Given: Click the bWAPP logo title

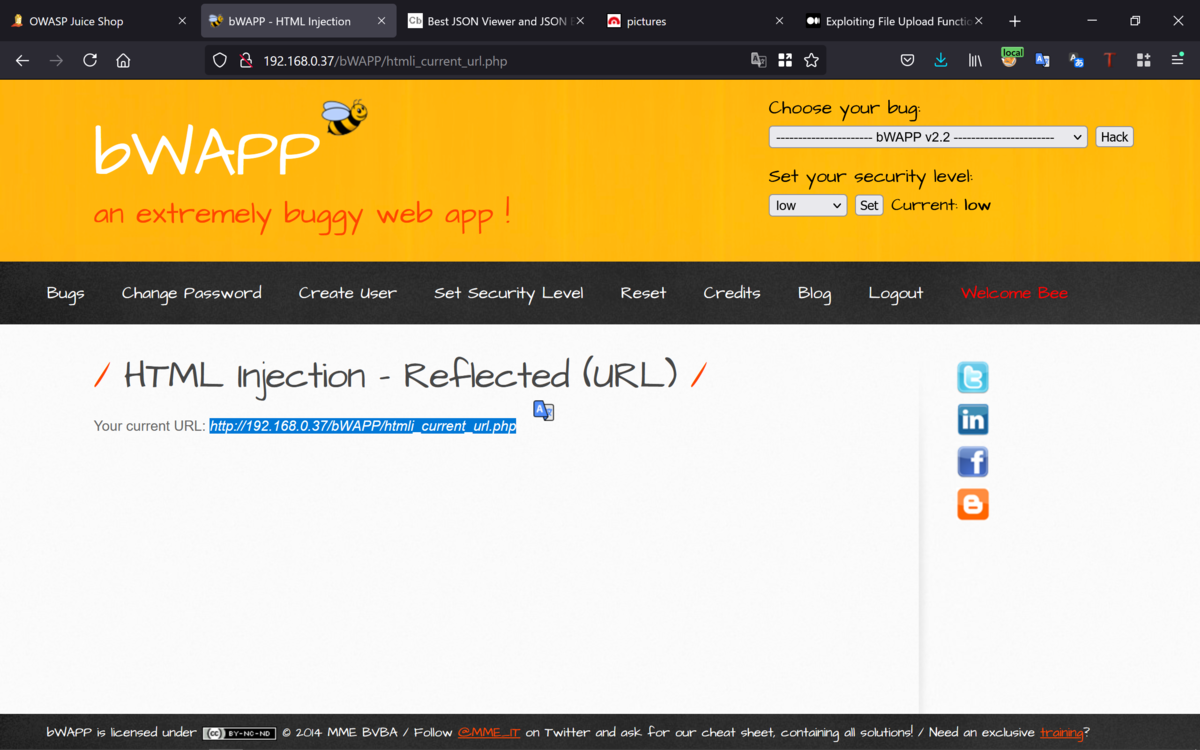Looking at the screenshot, I should [x=206, y=152].
